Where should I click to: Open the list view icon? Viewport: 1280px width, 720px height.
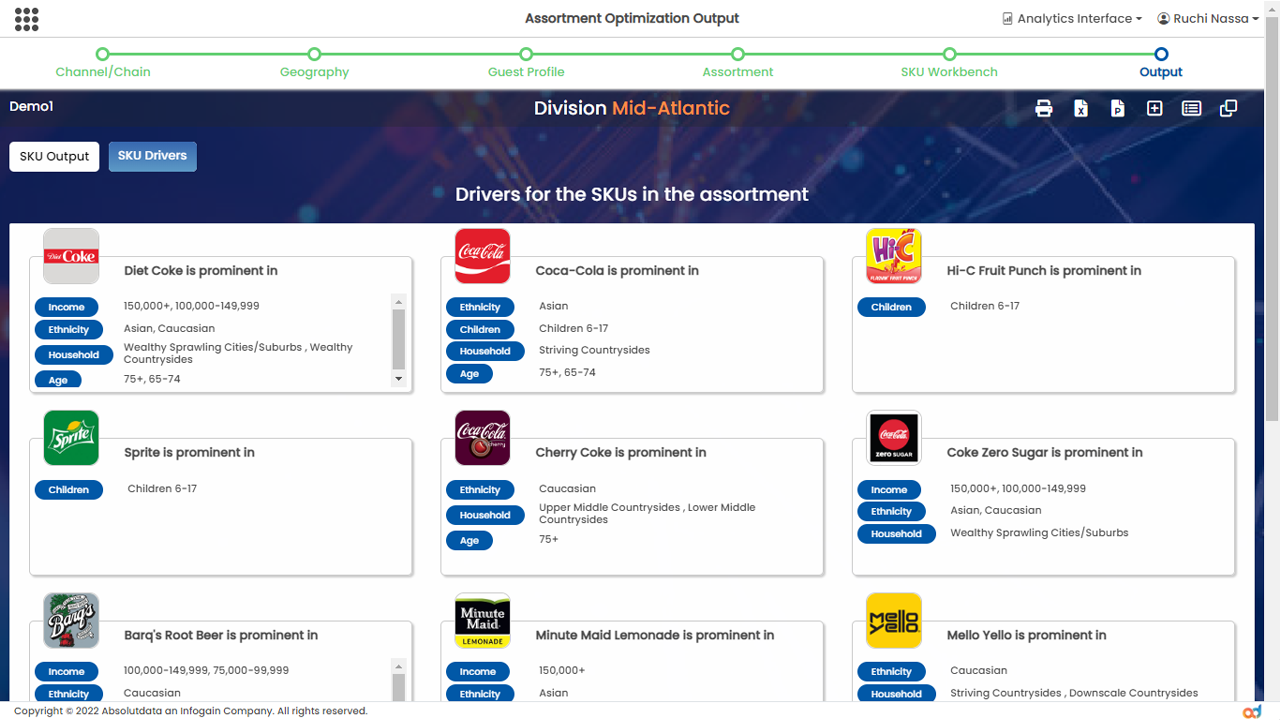pyautogui.click(x=1191, y=108)
